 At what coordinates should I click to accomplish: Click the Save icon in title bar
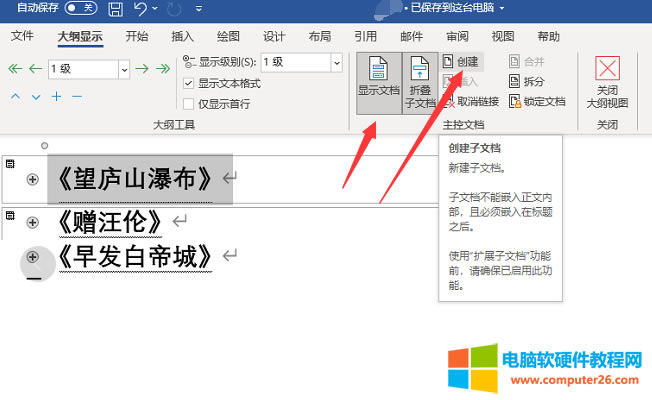click(x=115, y=11)
